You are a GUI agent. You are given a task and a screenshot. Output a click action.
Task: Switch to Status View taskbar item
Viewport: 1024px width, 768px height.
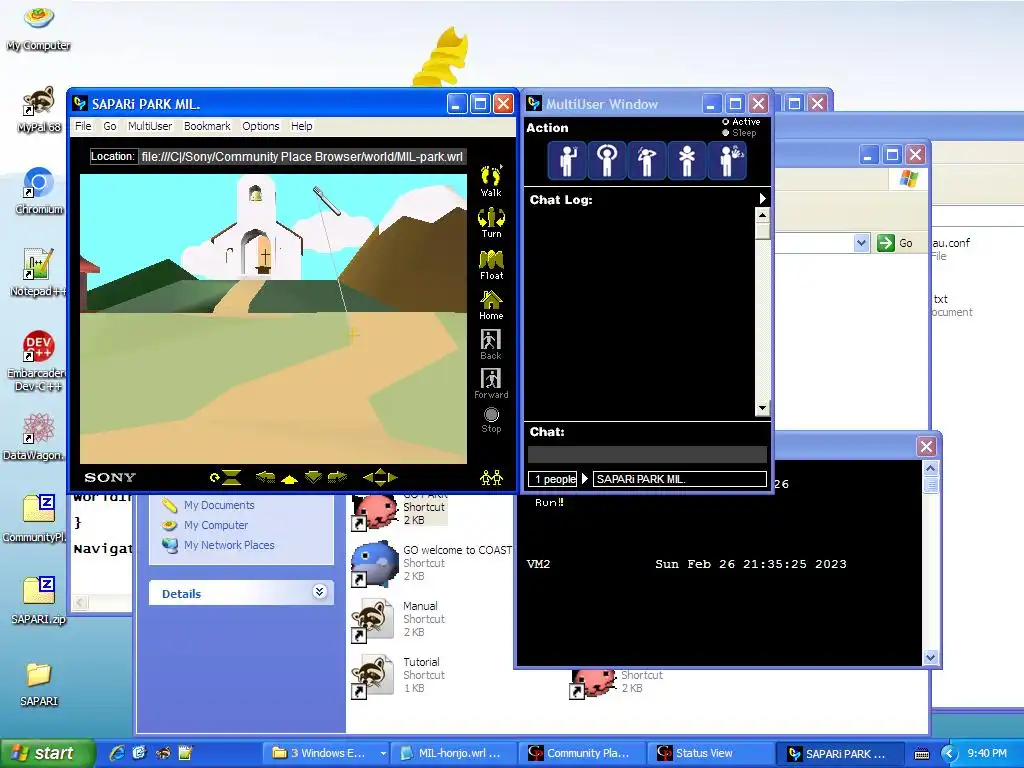710,754
